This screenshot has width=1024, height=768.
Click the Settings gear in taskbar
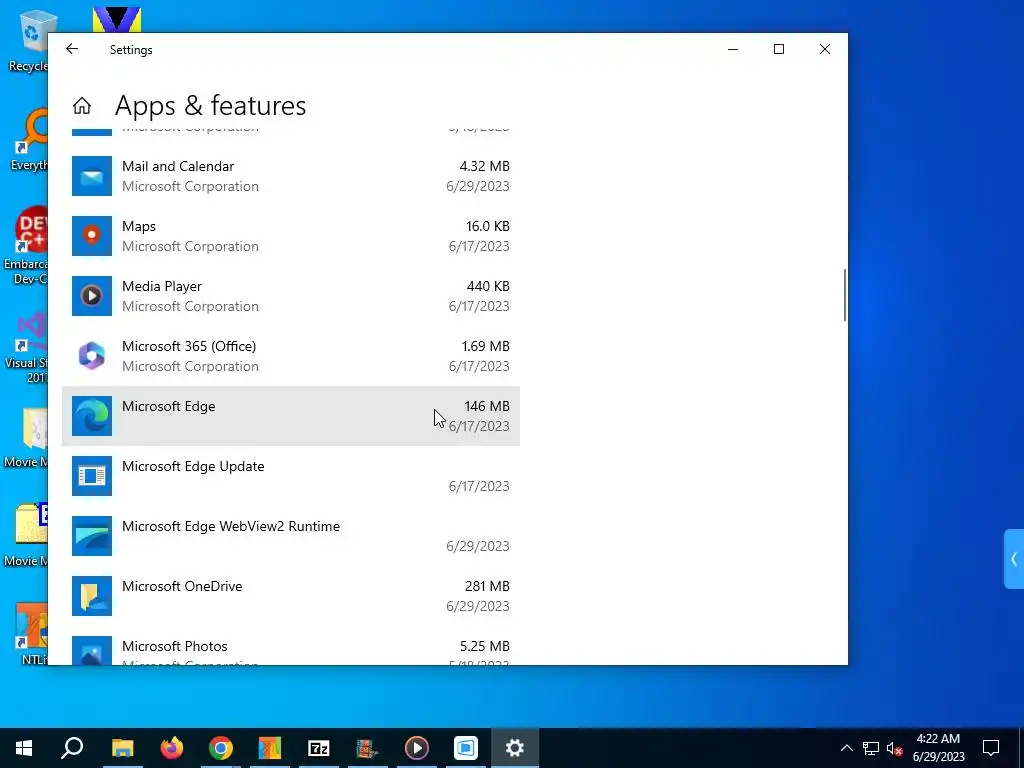515,748
